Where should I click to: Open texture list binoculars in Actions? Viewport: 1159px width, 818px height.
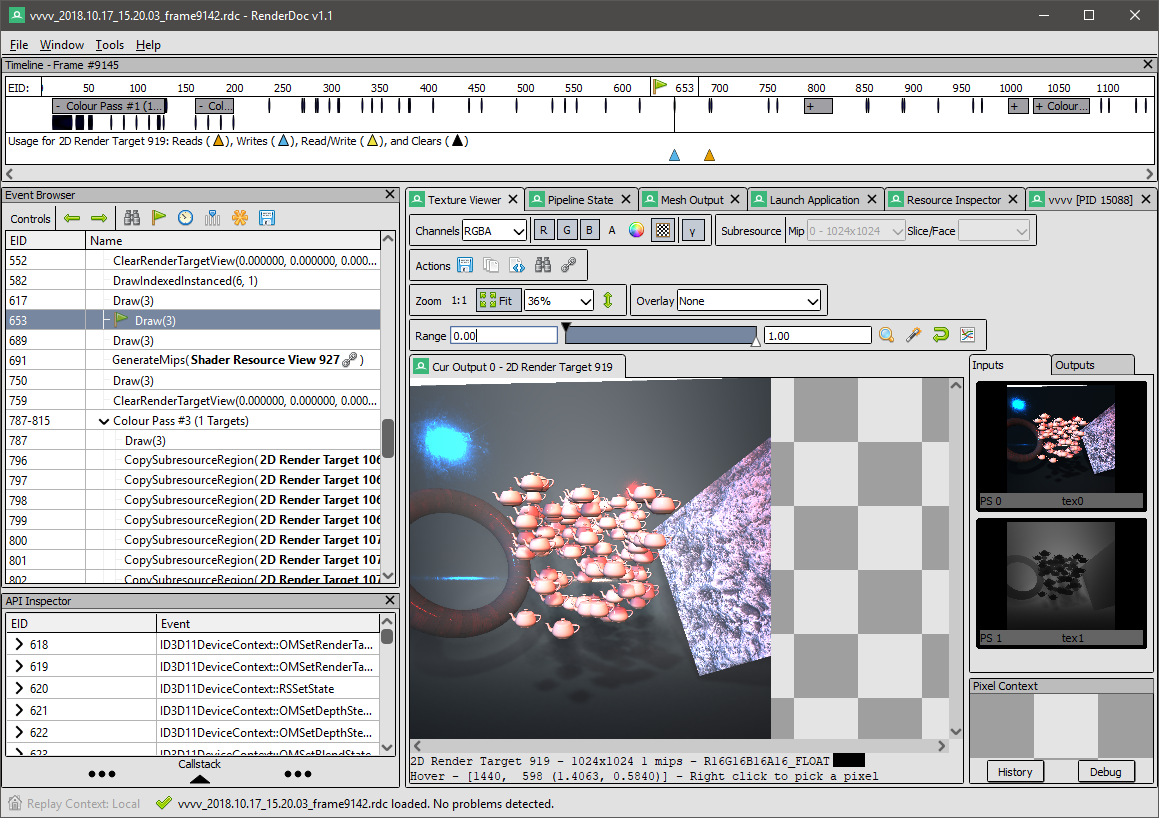coord(543,265)
